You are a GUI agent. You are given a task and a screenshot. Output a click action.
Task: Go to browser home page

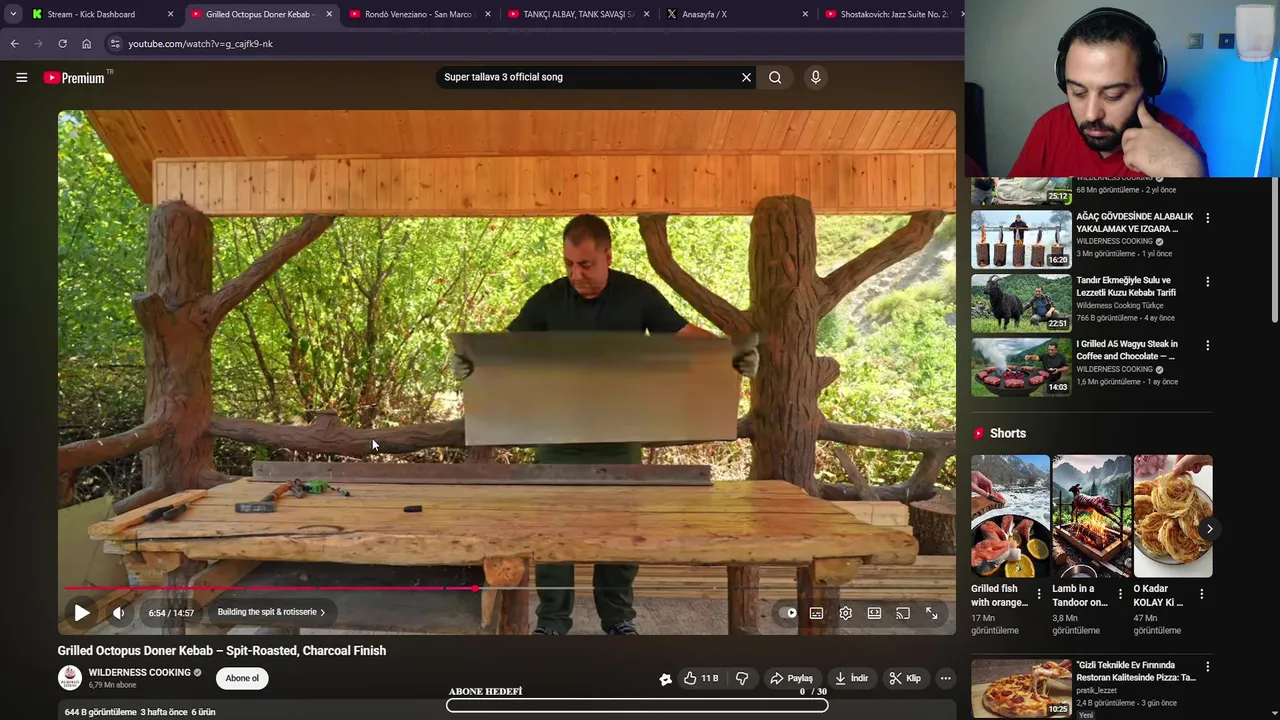(x=86, y=44)
